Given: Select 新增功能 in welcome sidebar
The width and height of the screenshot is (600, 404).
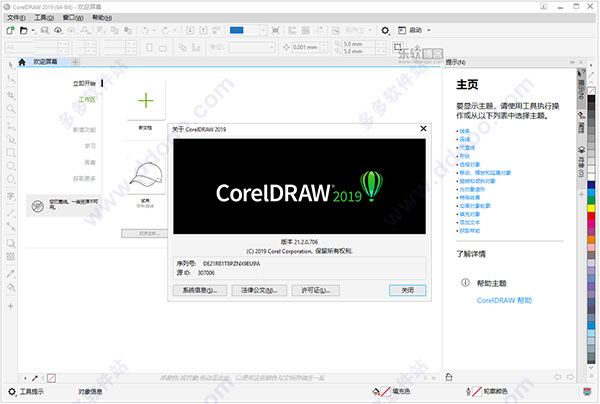Looking at the screenshot, I should pos(84,130).
